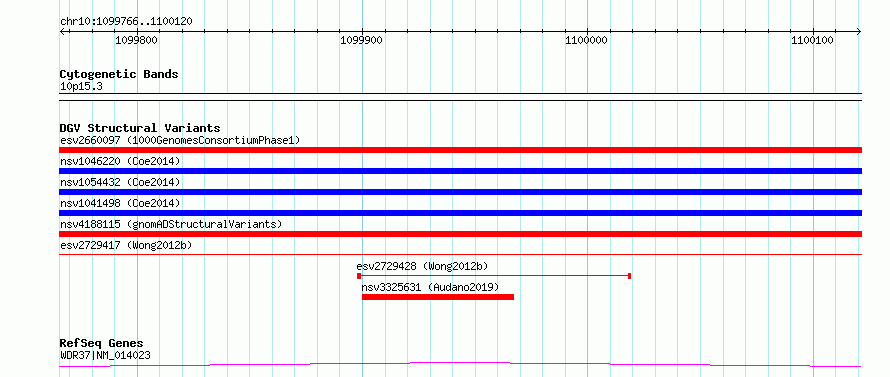
Task: Click the esv2729428 (Wong2012b) label
Action: click(x=422, y=266)
